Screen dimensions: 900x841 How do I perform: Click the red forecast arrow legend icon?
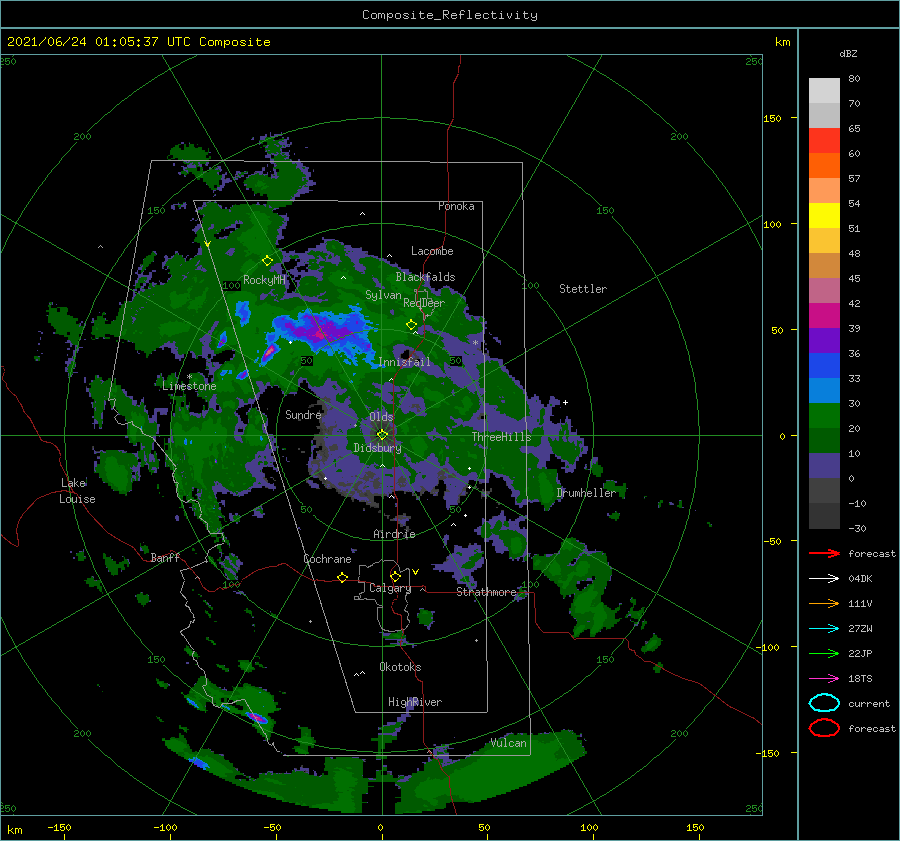[x=824, y=553]
